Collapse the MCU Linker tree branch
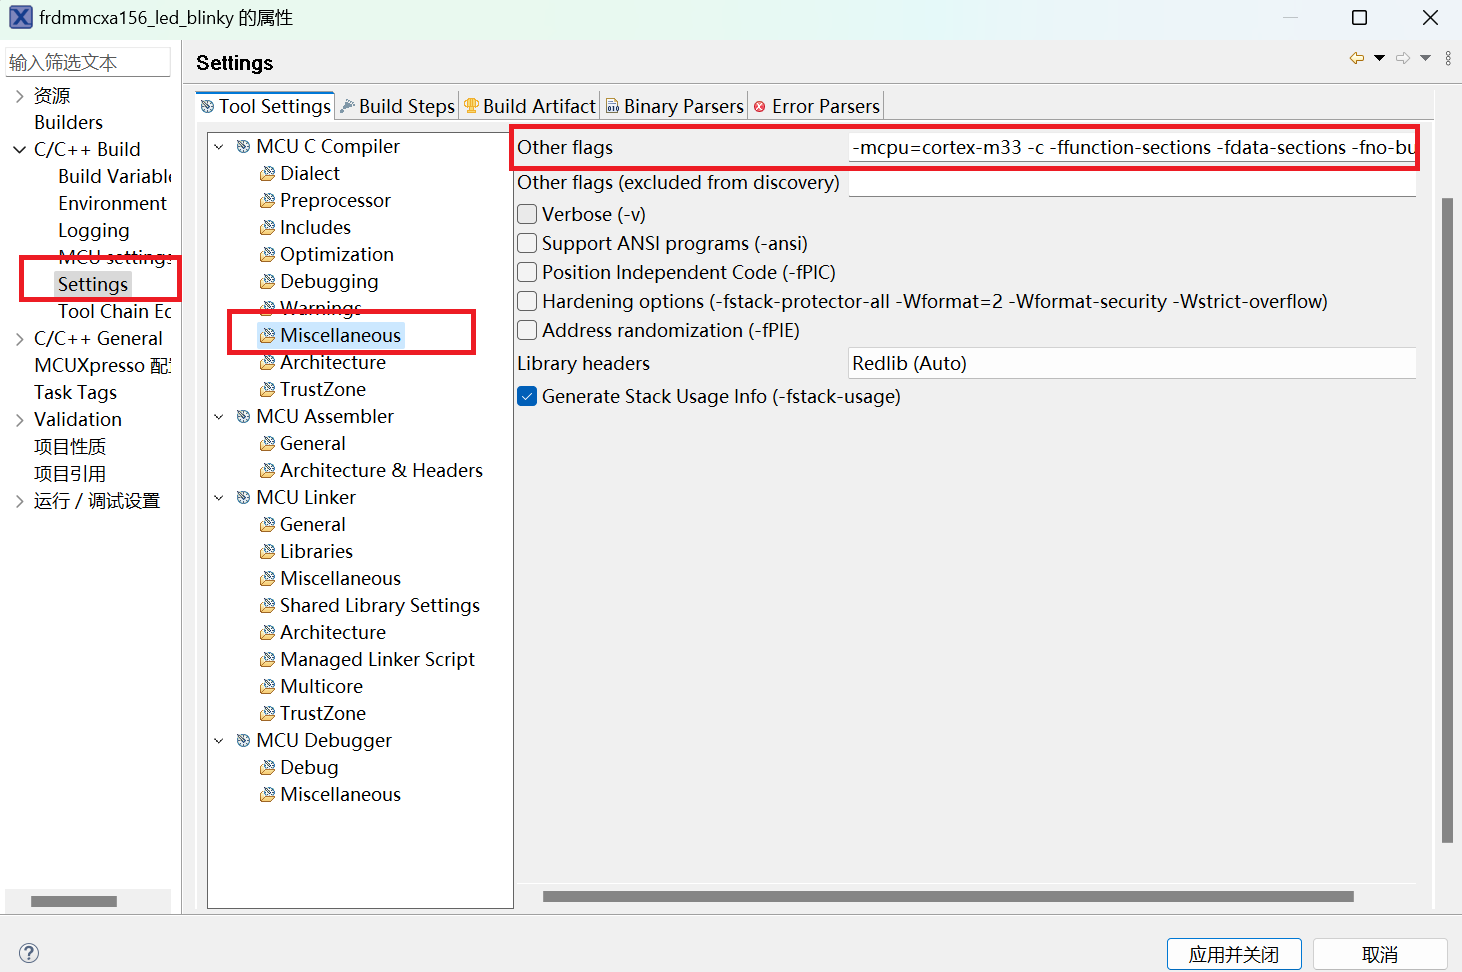 [x=219, y=497]
